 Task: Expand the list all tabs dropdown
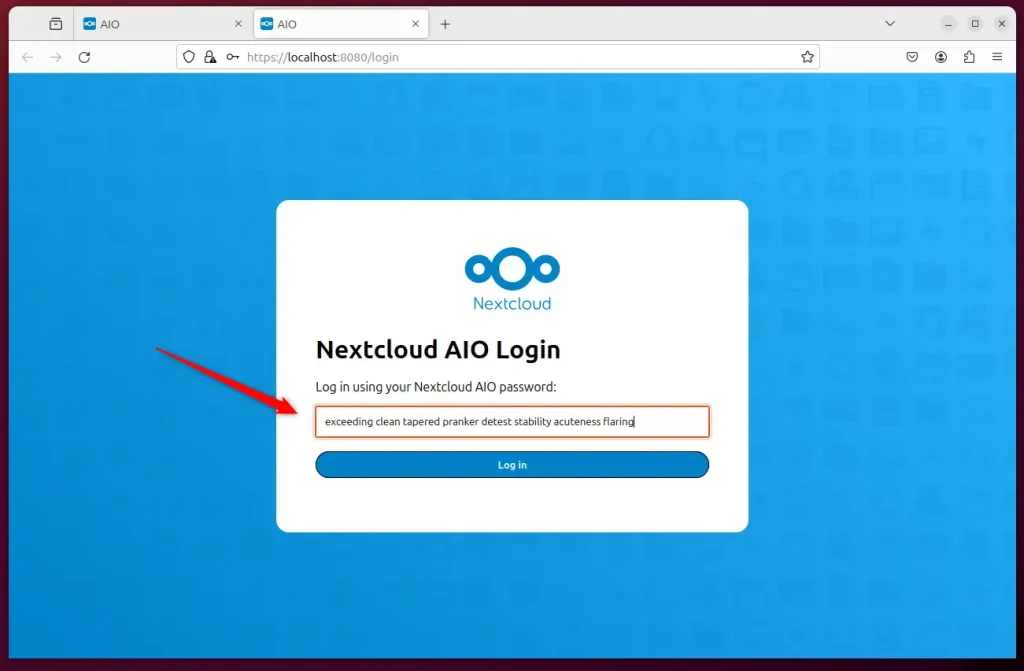[x=889, y=24]
